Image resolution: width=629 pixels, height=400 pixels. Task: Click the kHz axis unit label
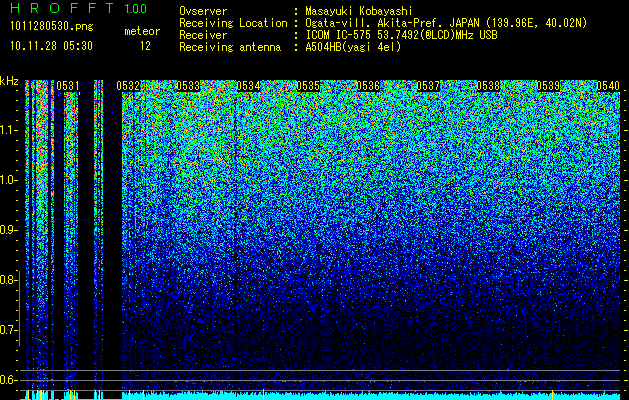pos(9,81)
